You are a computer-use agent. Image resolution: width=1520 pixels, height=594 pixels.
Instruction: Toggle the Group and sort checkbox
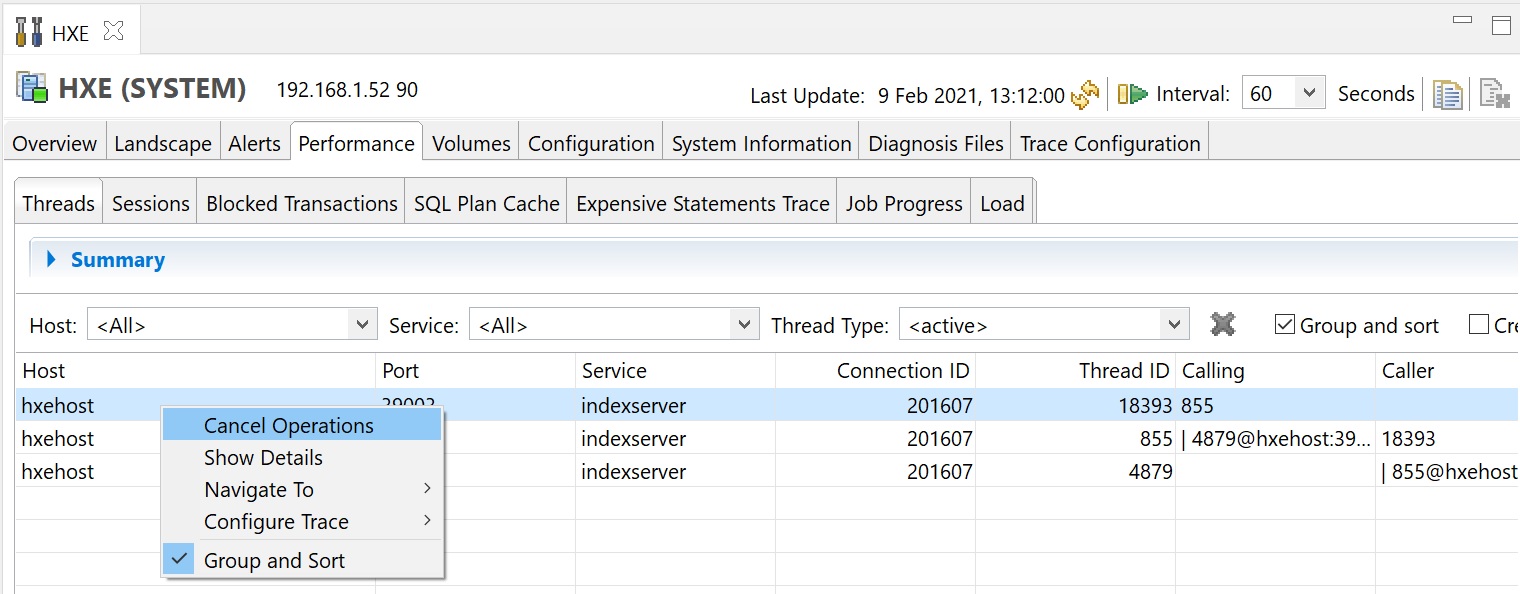coord(1285,325)
